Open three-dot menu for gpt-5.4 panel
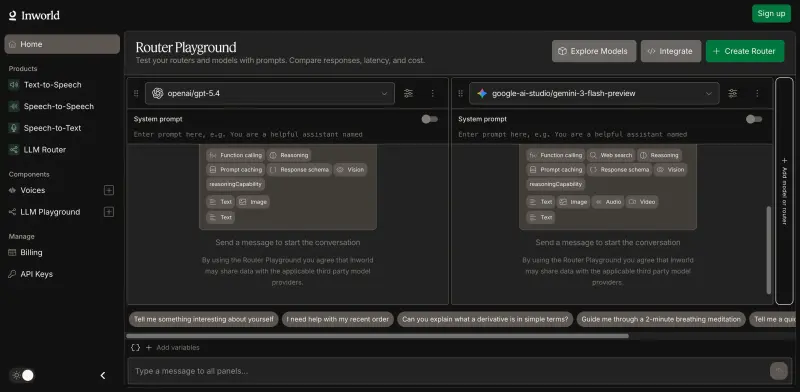The width and height of the screenshot is (800, 392). 433,93
